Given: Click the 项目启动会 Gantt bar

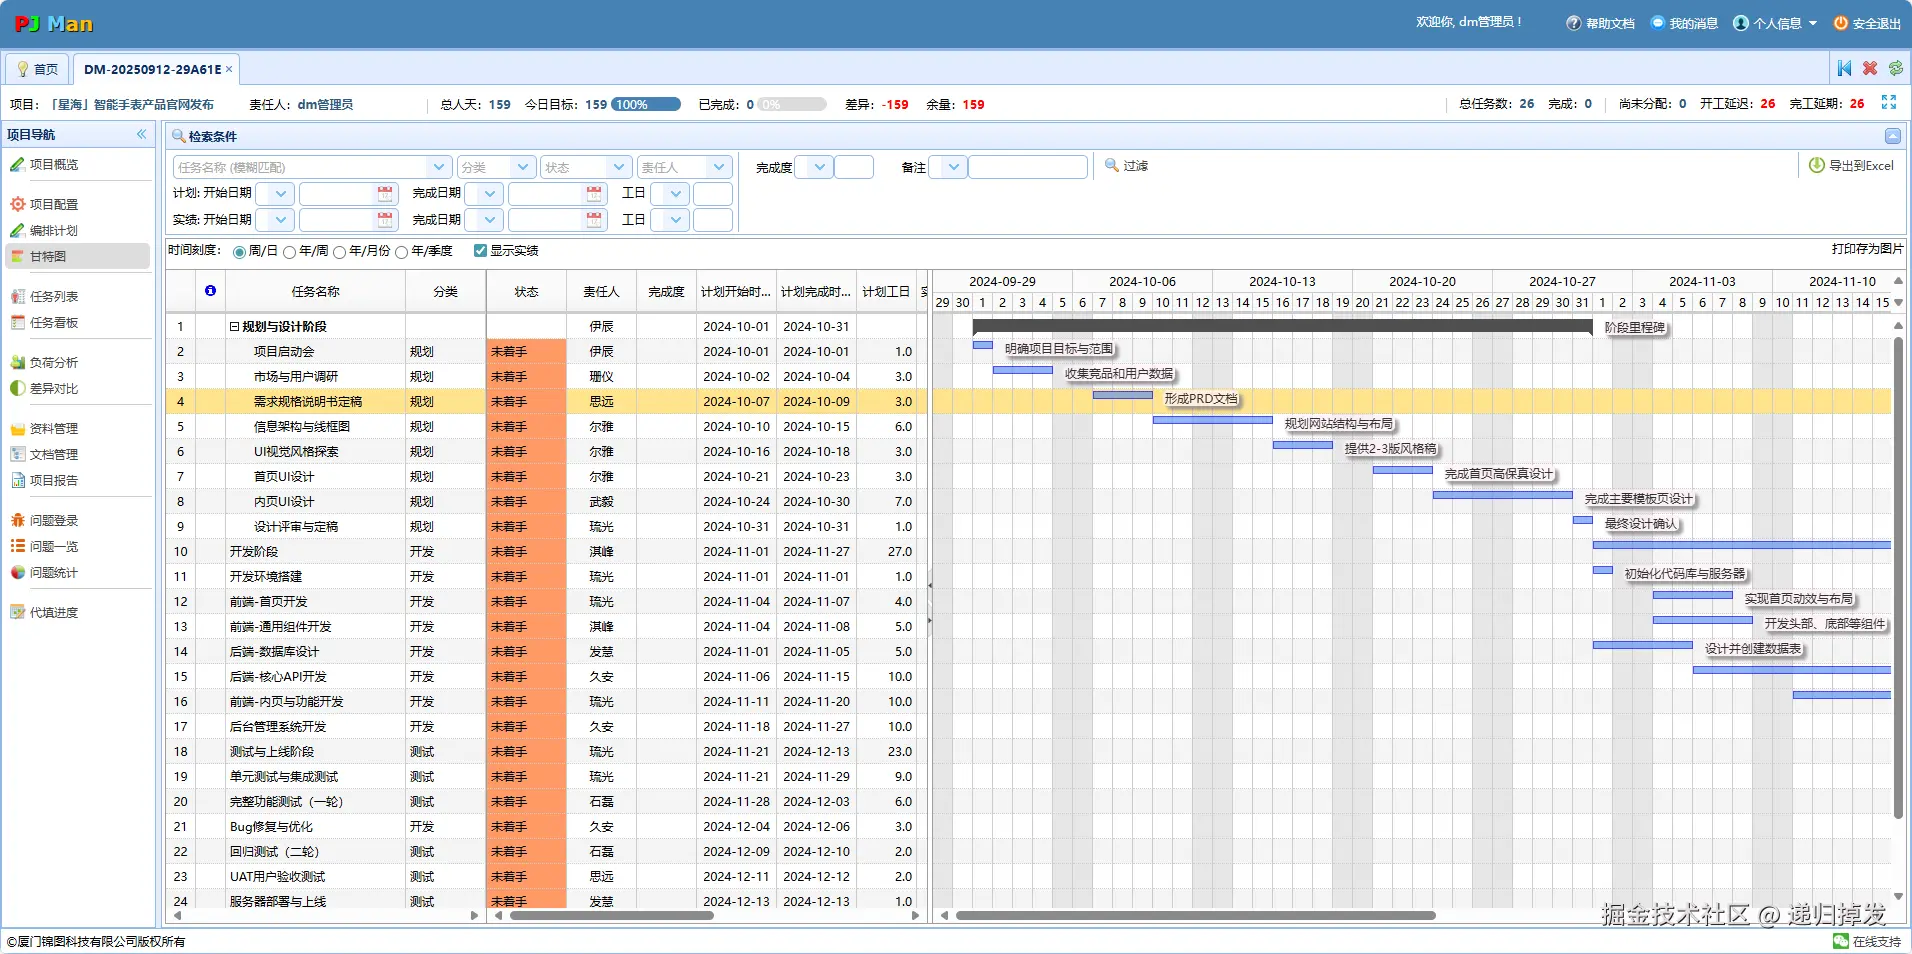Looking at the screenshot, I should tap(982, 345).
